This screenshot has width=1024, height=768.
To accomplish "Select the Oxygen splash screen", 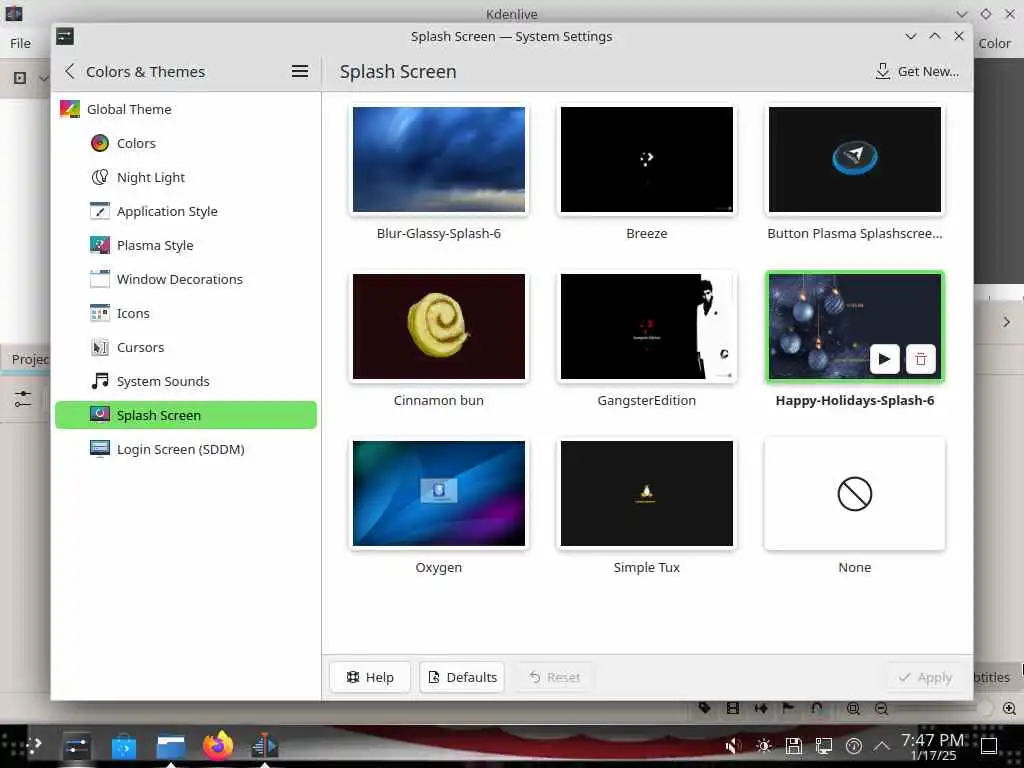I will pyautogui.click(x=439, y=493).
